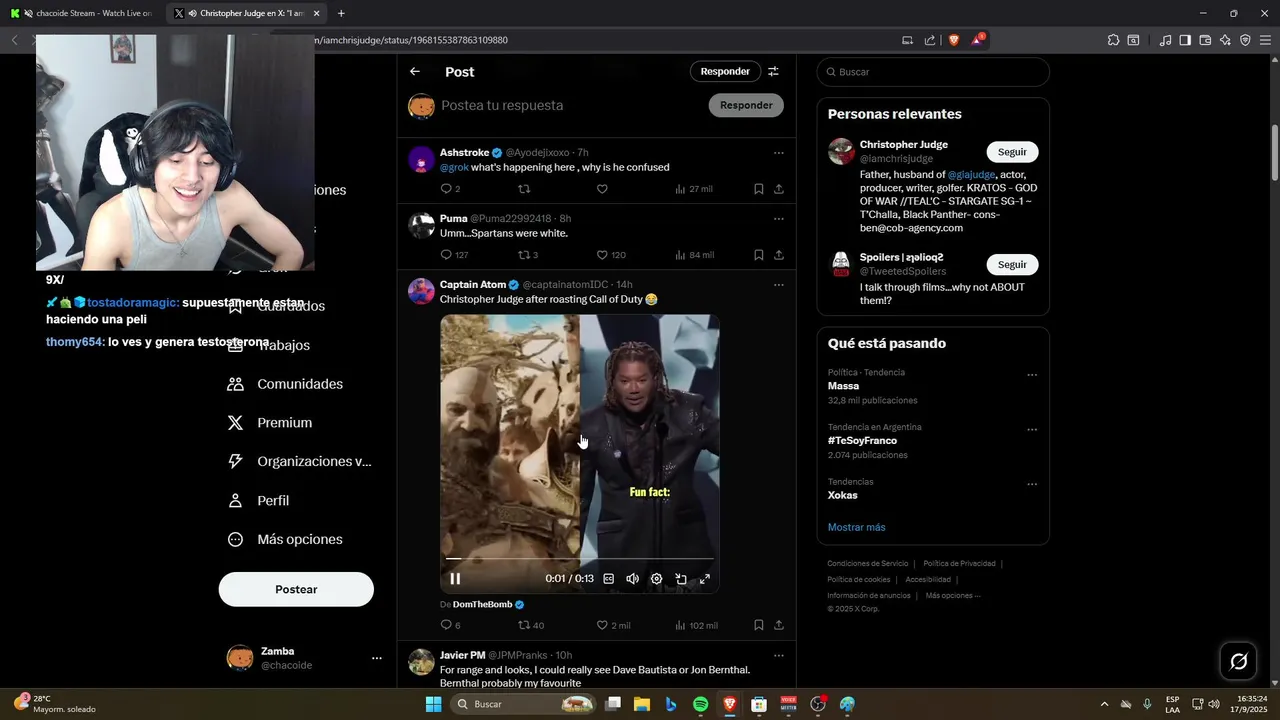The height and width of the screenshot is (720, 1280).
Task: Open more options on Ashstroke's reply
Action: (779, 153)
